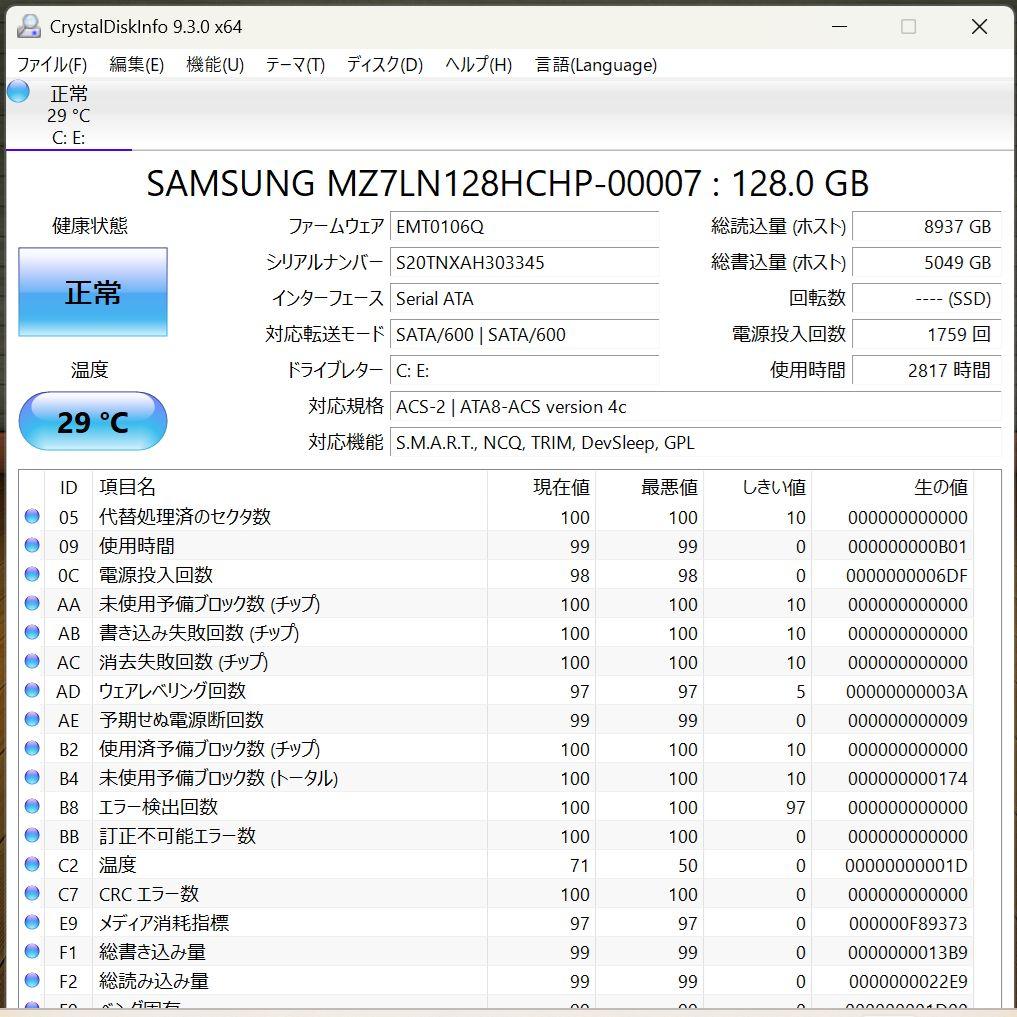Select the 予期せぬ電源断回数 row name
This screenshot has height=1017, width=1017.
coord(181,720)
